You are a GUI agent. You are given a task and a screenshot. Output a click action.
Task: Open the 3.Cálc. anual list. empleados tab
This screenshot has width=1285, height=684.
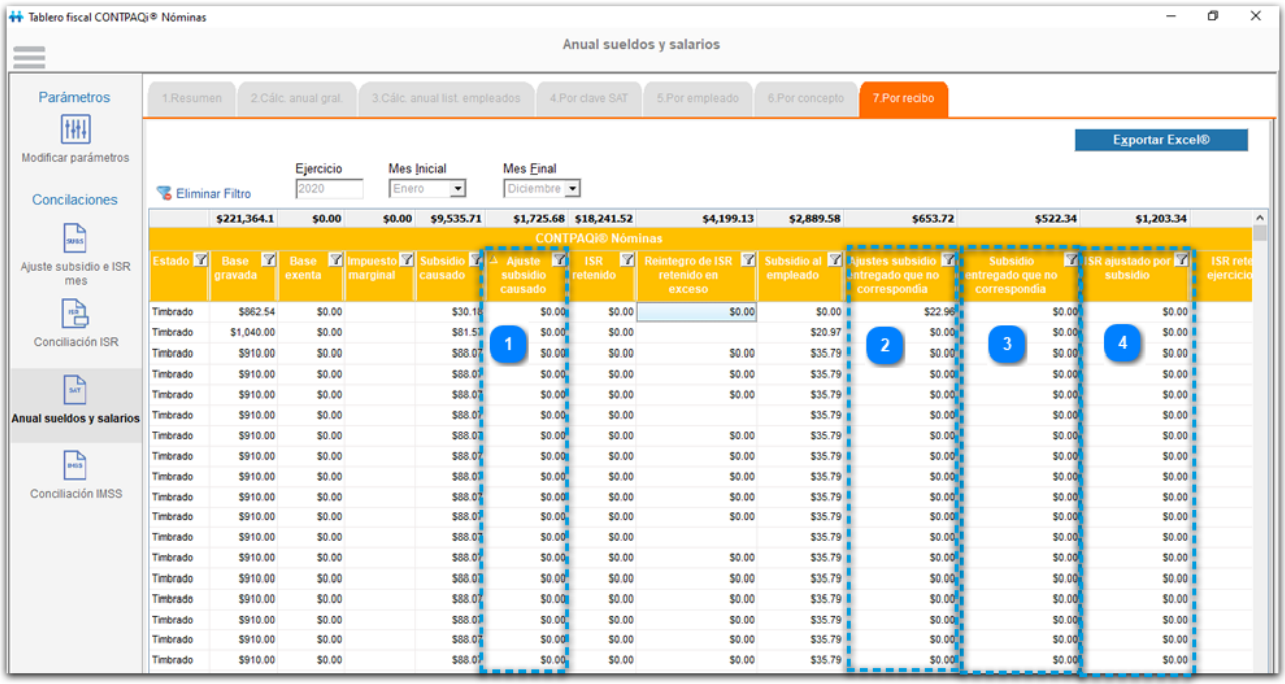coord(446,99)
